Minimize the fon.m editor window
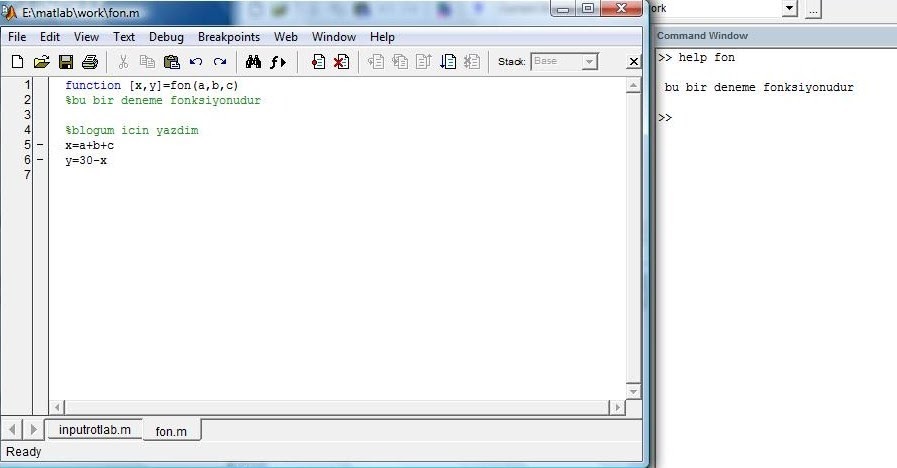897x468 pixels. coord(563,9)
